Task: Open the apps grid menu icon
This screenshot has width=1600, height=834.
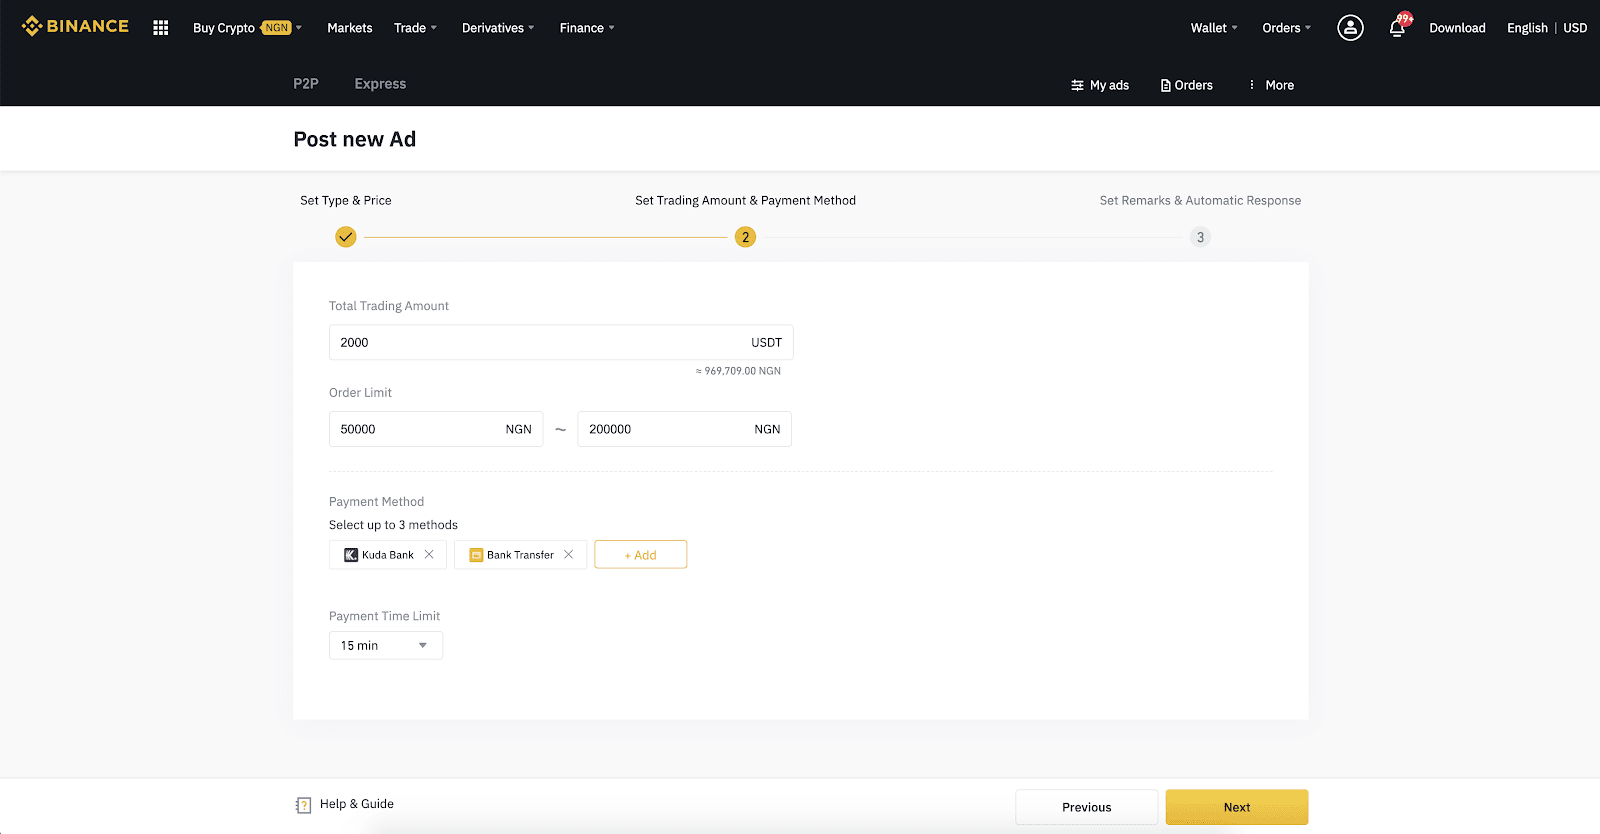Action: tap(160, 28)
